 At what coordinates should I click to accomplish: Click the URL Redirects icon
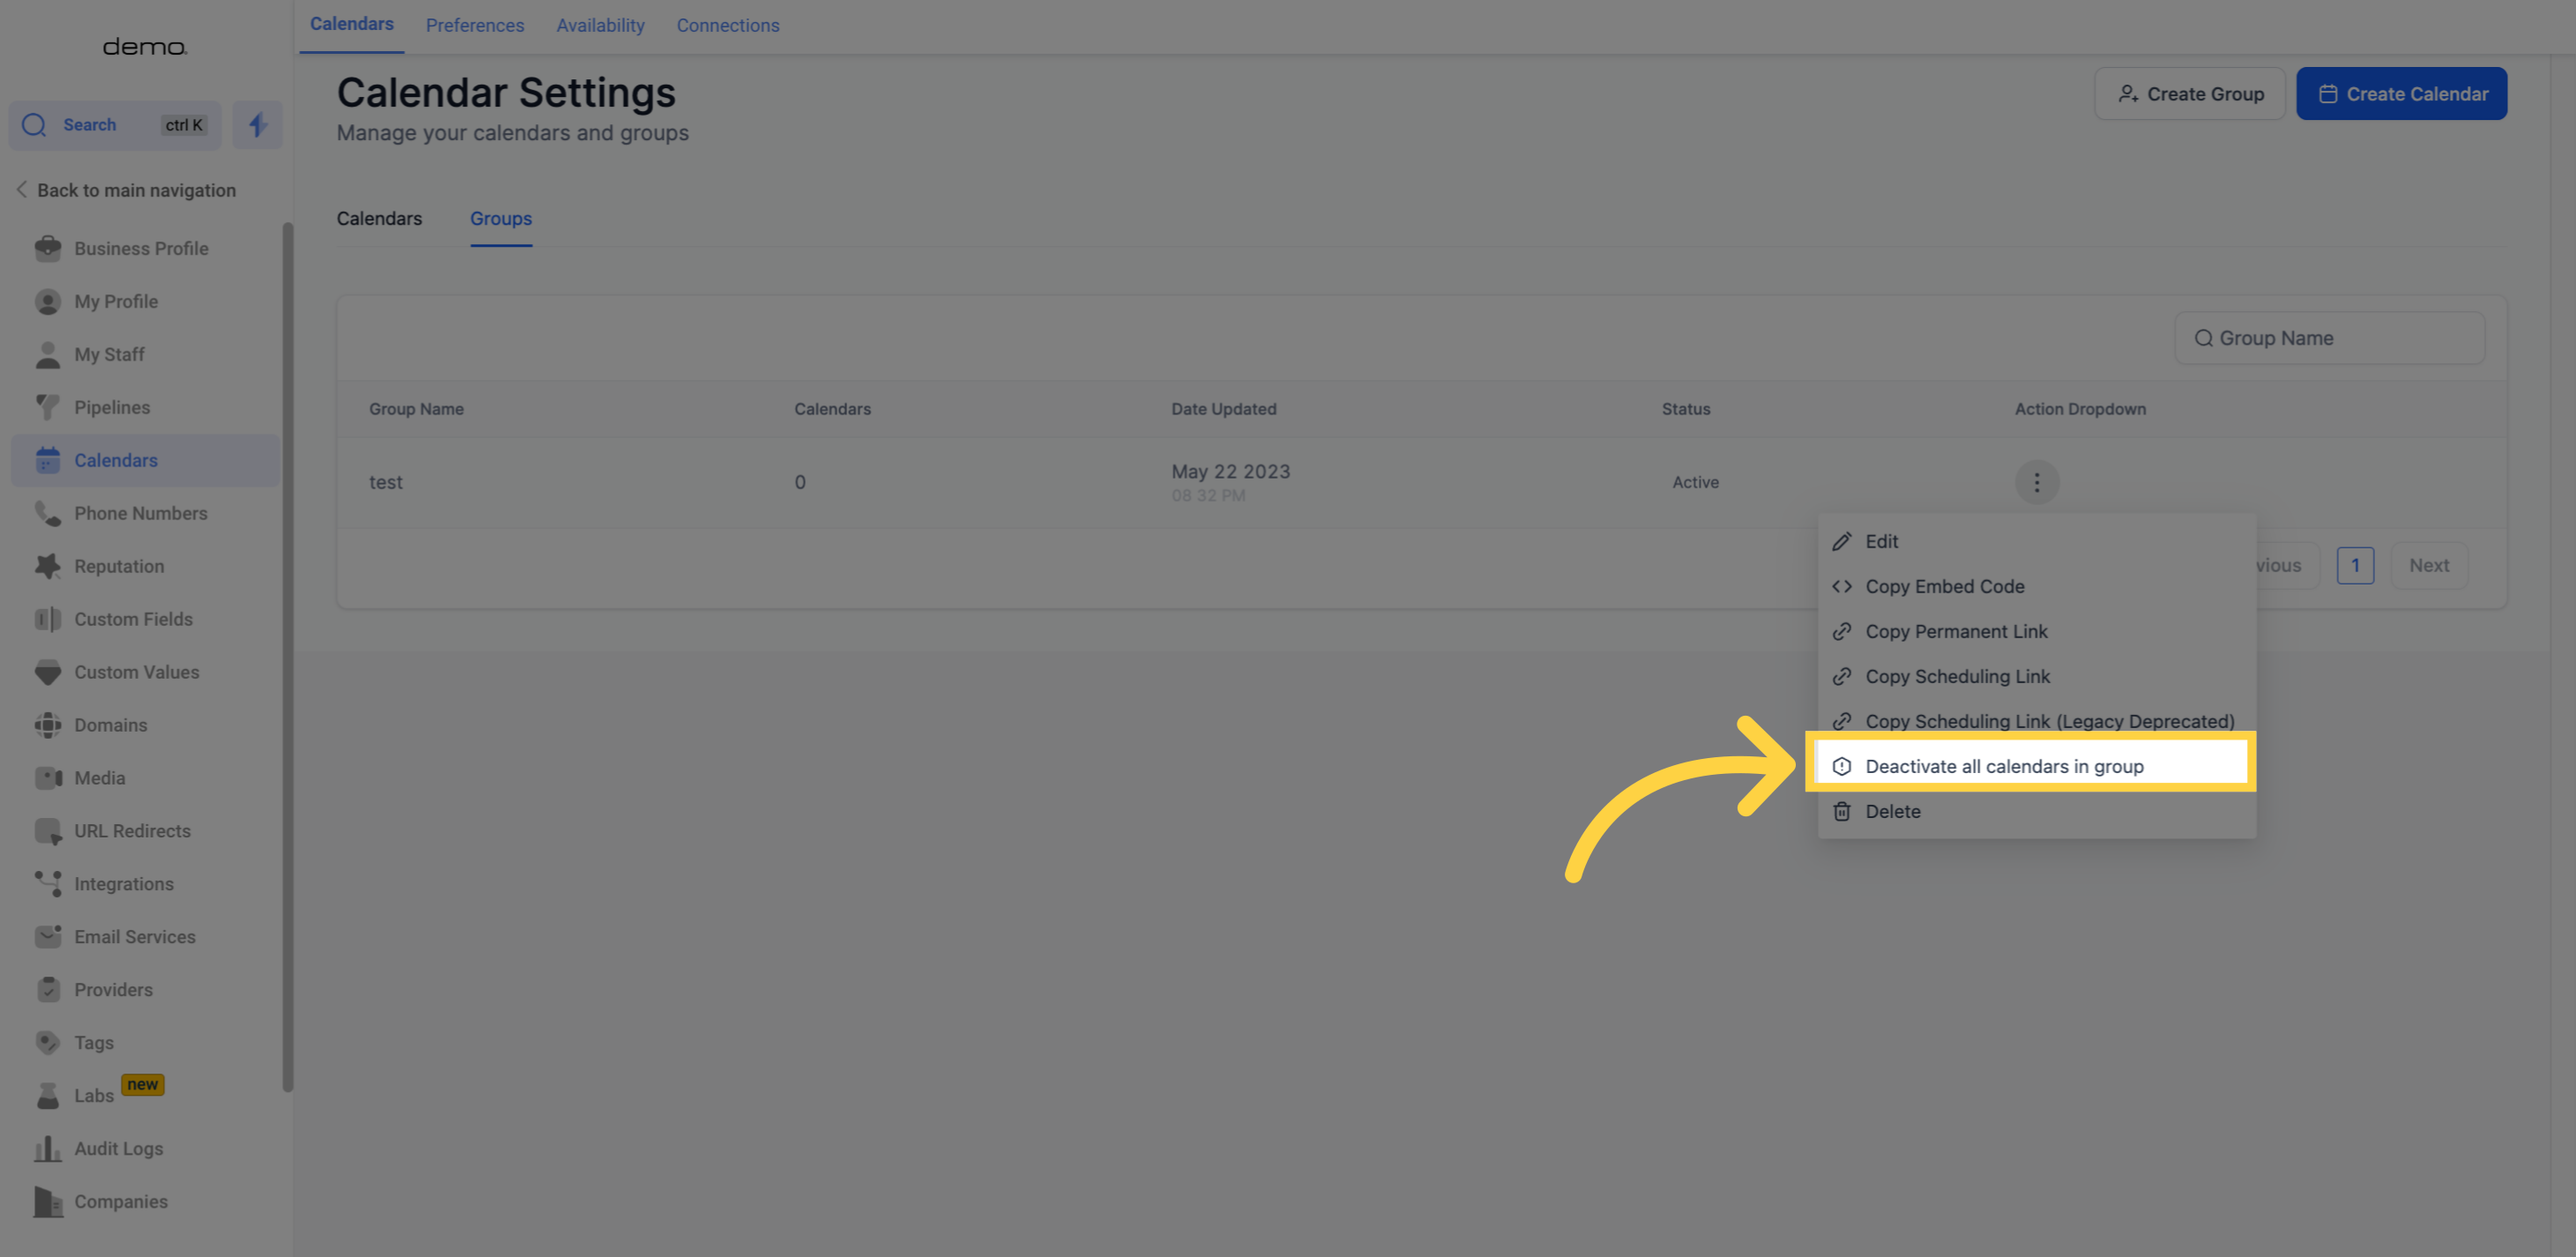pos(47,831)
